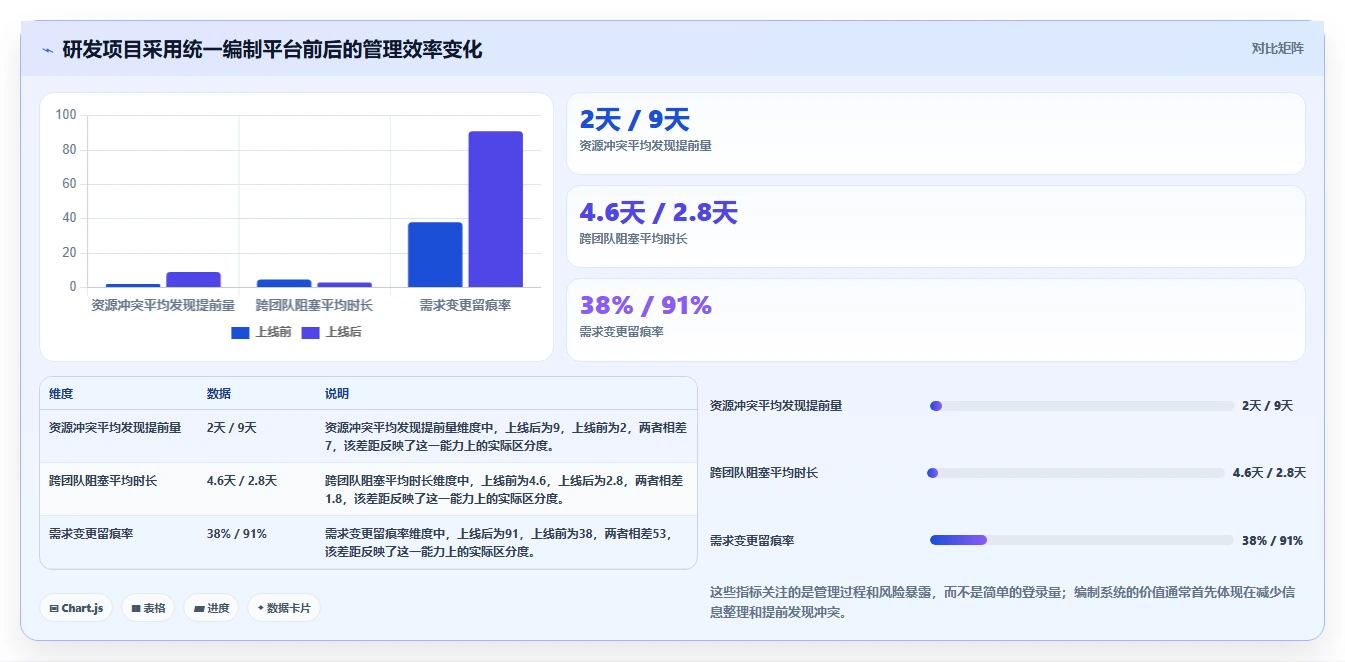This screenshot has height=662, width=1345.
Task: Click the 需求变更留痕率 chart axis label
Action: pos(465,305)
